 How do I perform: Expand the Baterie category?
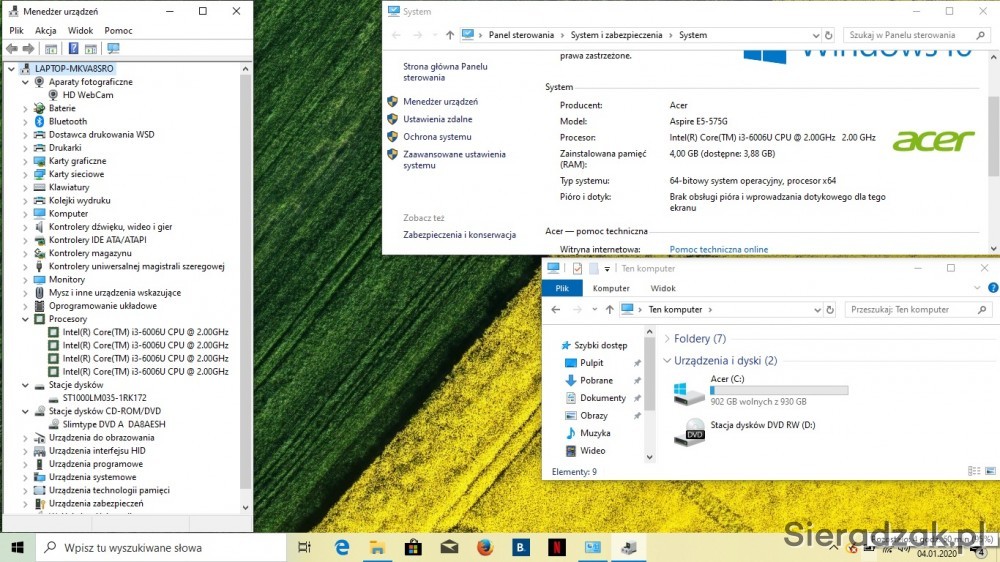[26, 108]
